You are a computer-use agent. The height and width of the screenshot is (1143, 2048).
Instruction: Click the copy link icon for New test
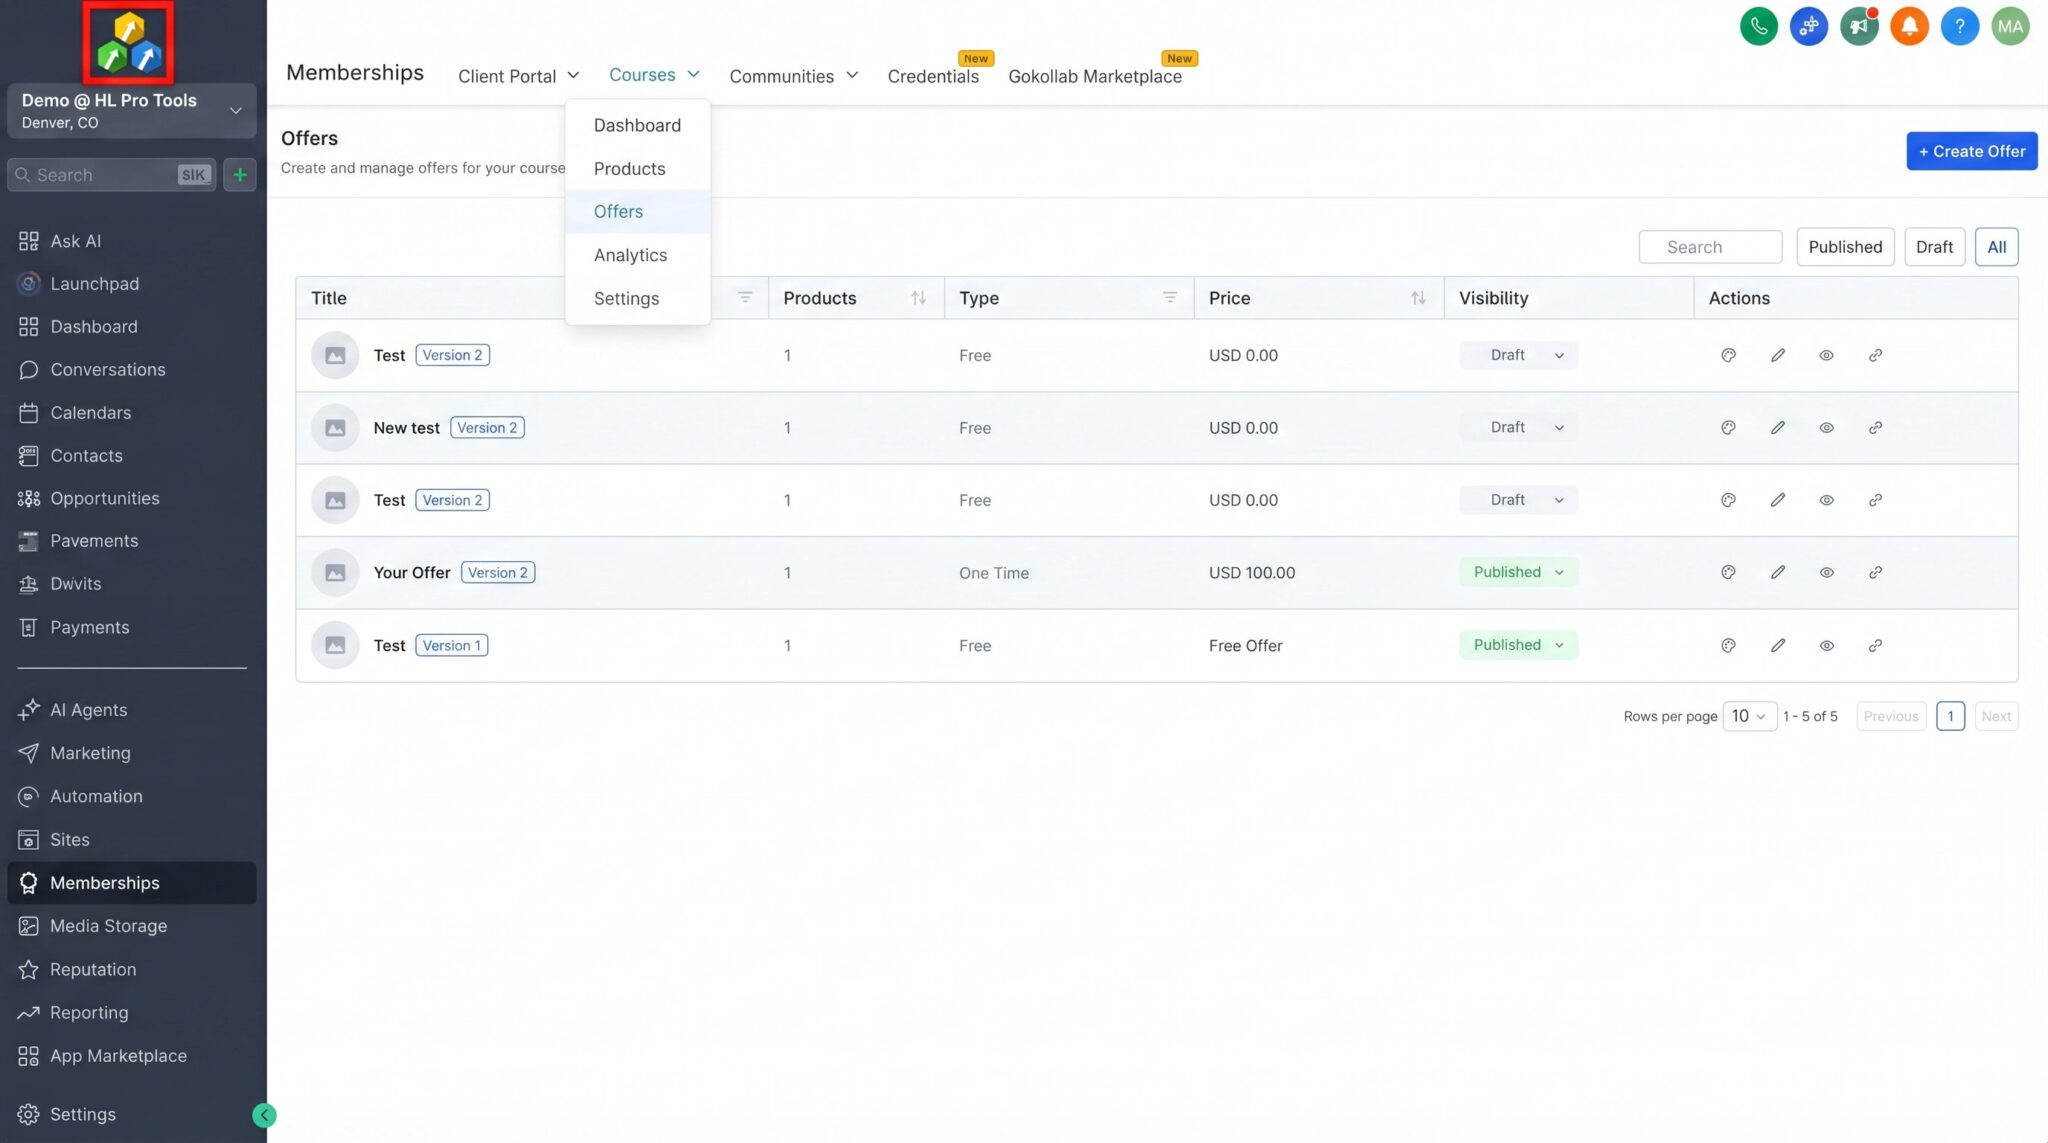coord(1875,428)
